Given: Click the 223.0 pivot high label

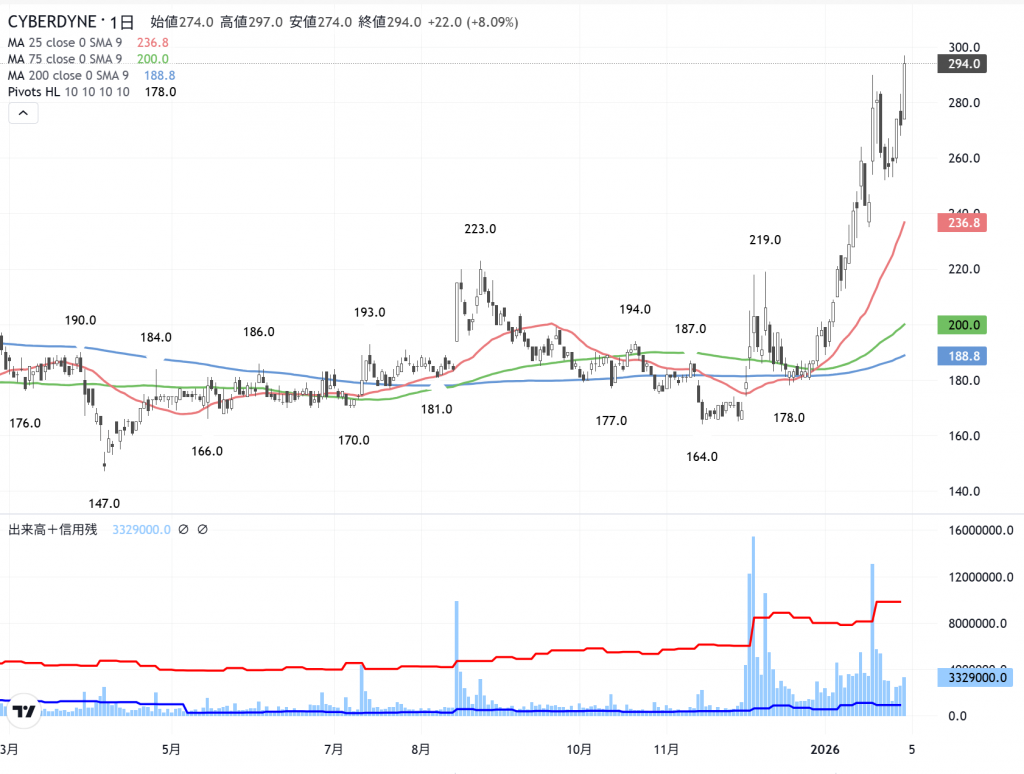Looking at the screenshot, I should tap(480, 229).
